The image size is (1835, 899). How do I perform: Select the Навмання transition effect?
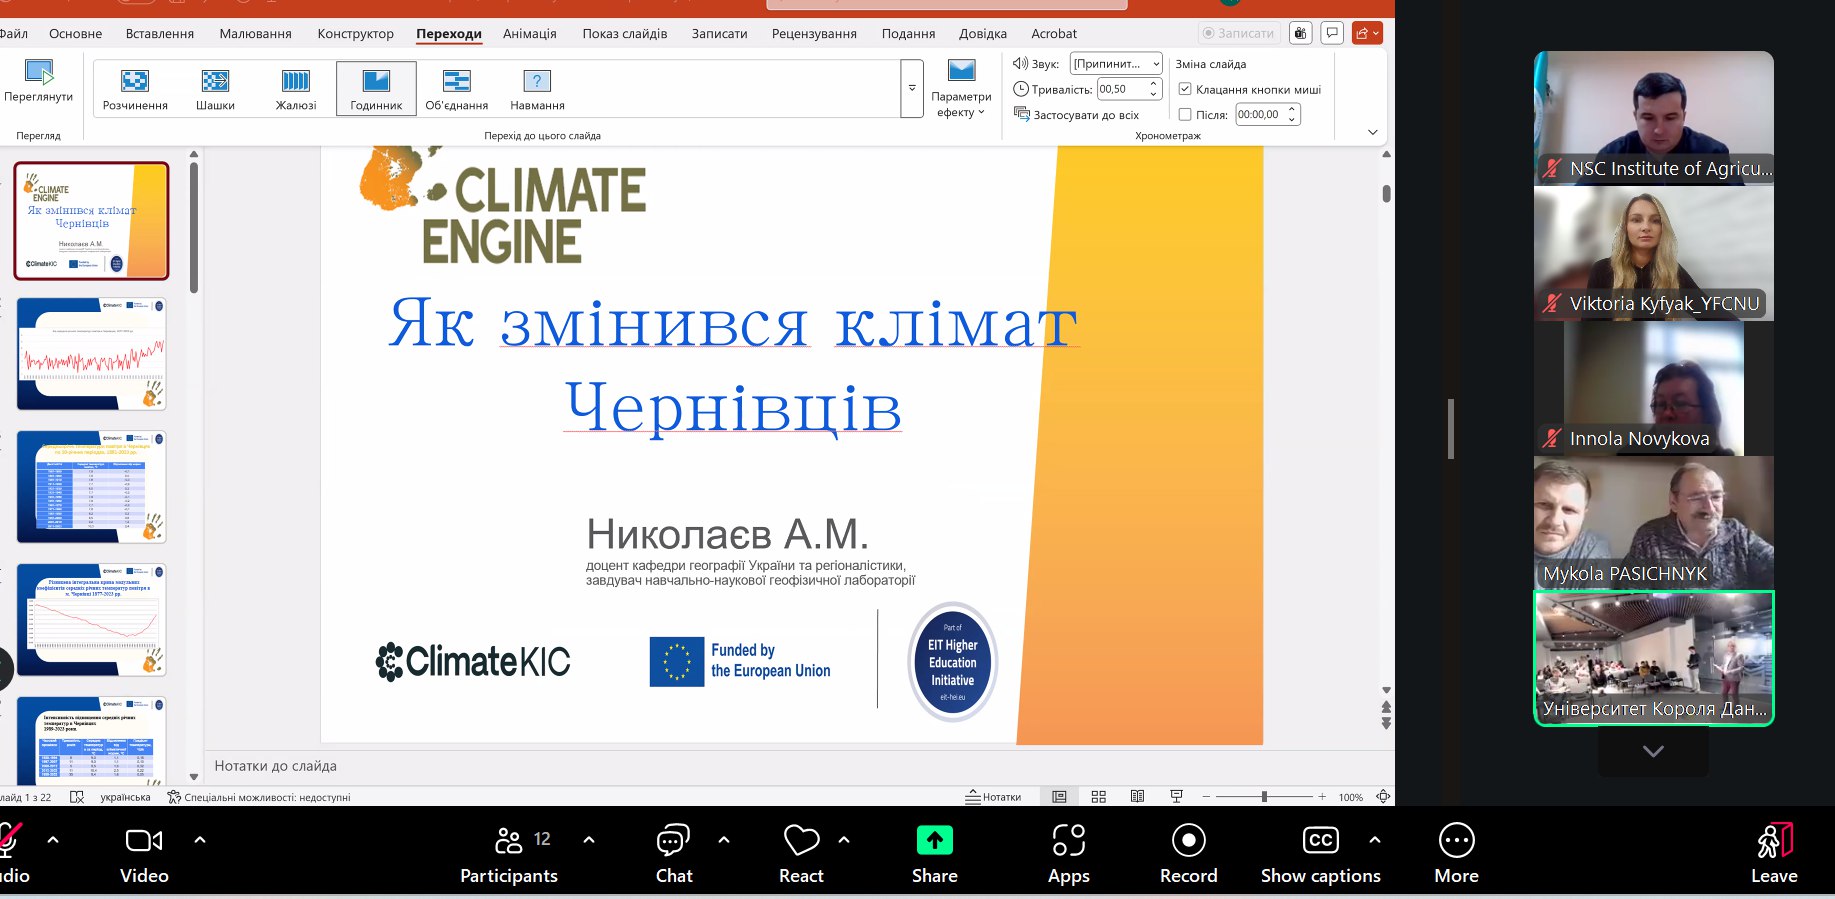click(537, 89)
